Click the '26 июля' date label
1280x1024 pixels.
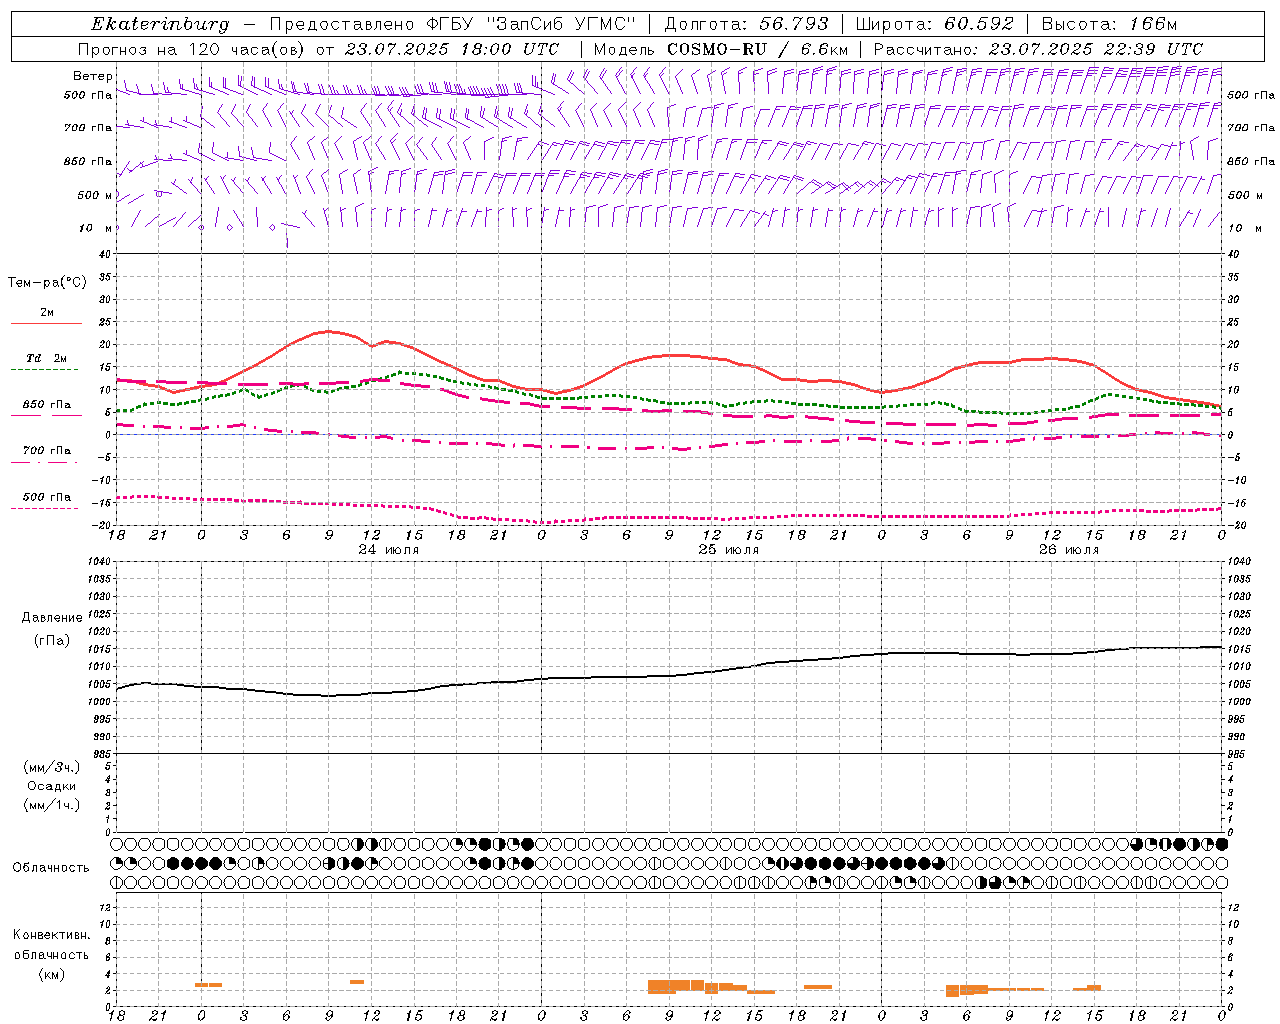1068,550
